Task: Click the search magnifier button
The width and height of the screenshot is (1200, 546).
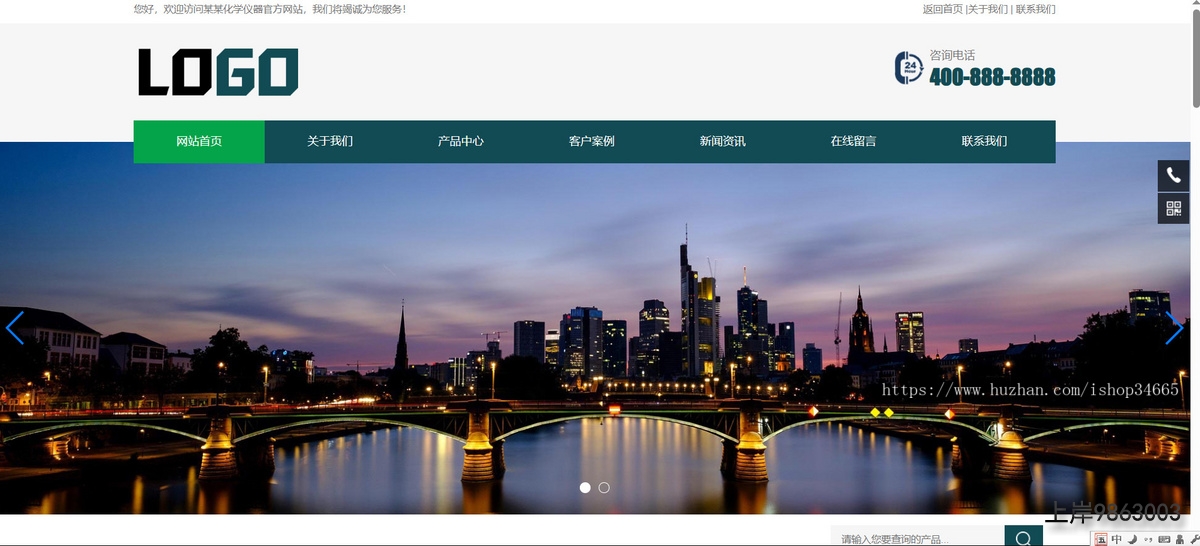Action: [1023, 538]
